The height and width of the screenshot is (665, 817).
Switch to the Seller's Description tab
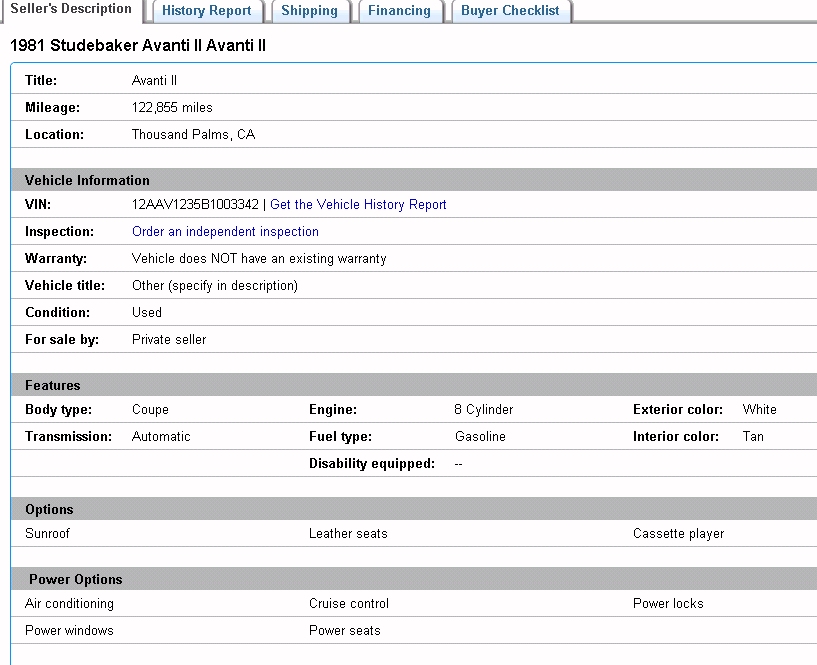tap(71, 9)
